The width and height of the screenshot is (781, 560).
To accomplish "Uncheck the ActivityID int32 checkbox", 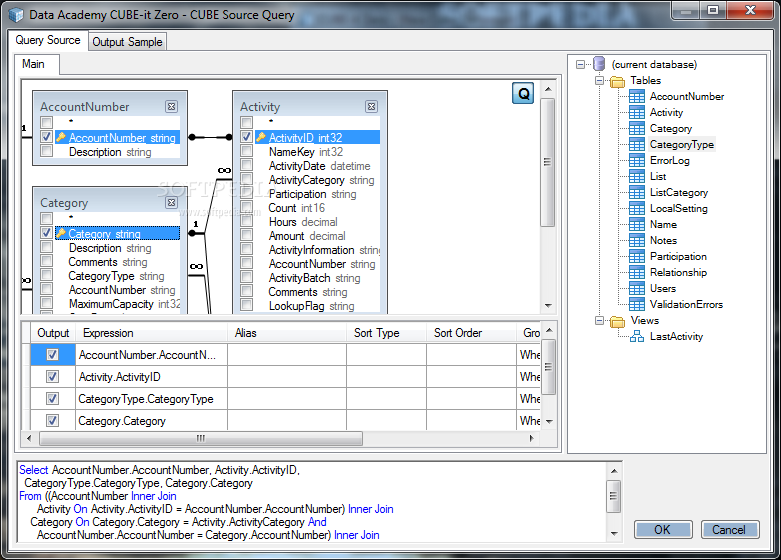I will point(246,137).
